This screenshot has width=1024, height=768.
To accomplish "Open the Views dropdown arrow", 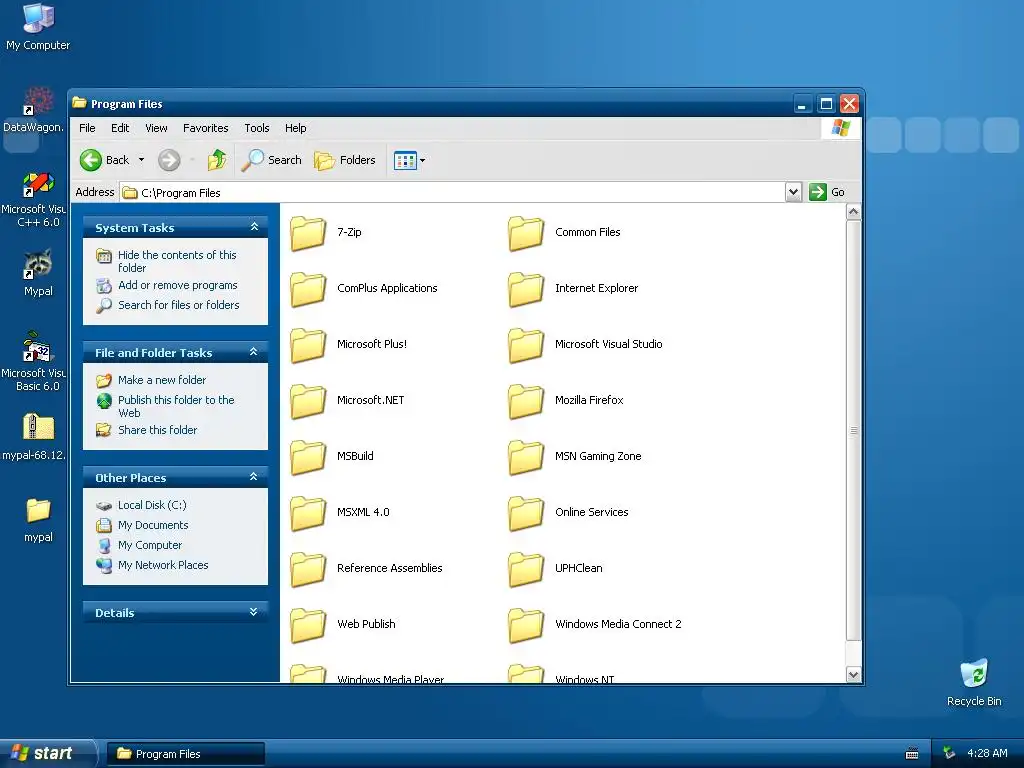I will coord(423,160).
